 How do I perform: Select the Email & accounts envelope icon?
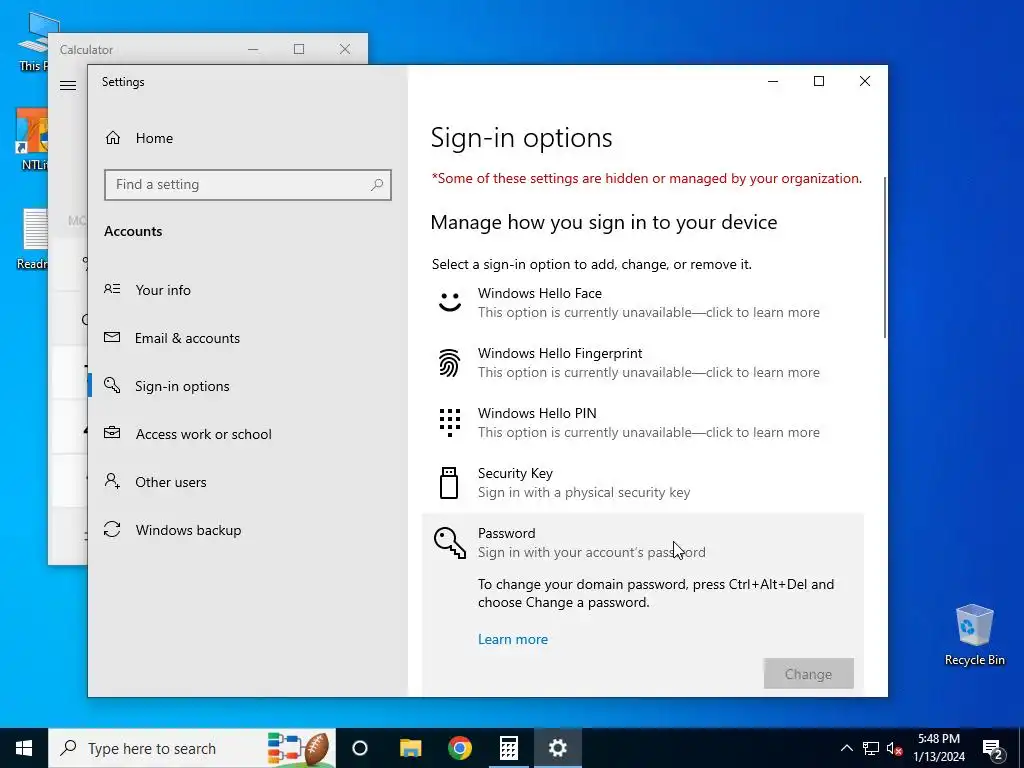(x=112, y=338)
